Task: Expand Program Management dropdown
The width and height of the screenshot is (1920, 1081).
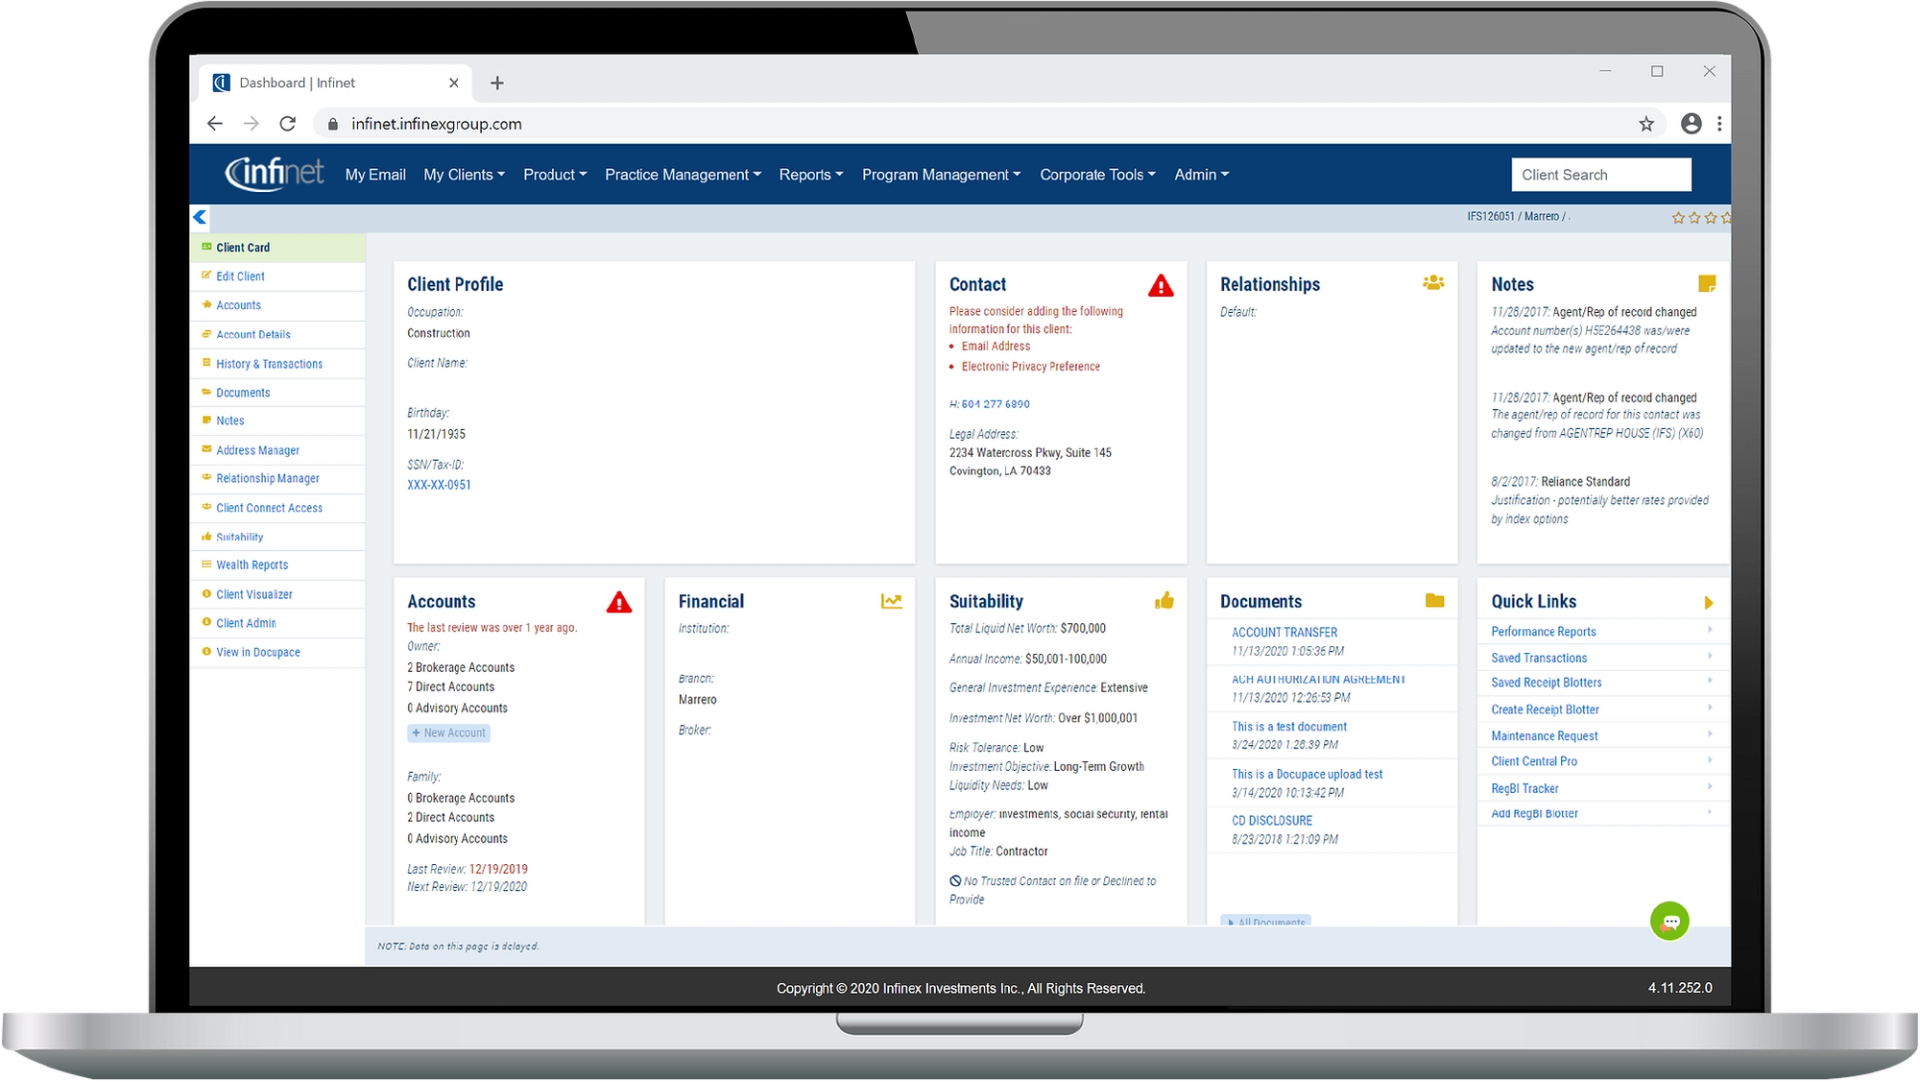Action: pos(941,174)
